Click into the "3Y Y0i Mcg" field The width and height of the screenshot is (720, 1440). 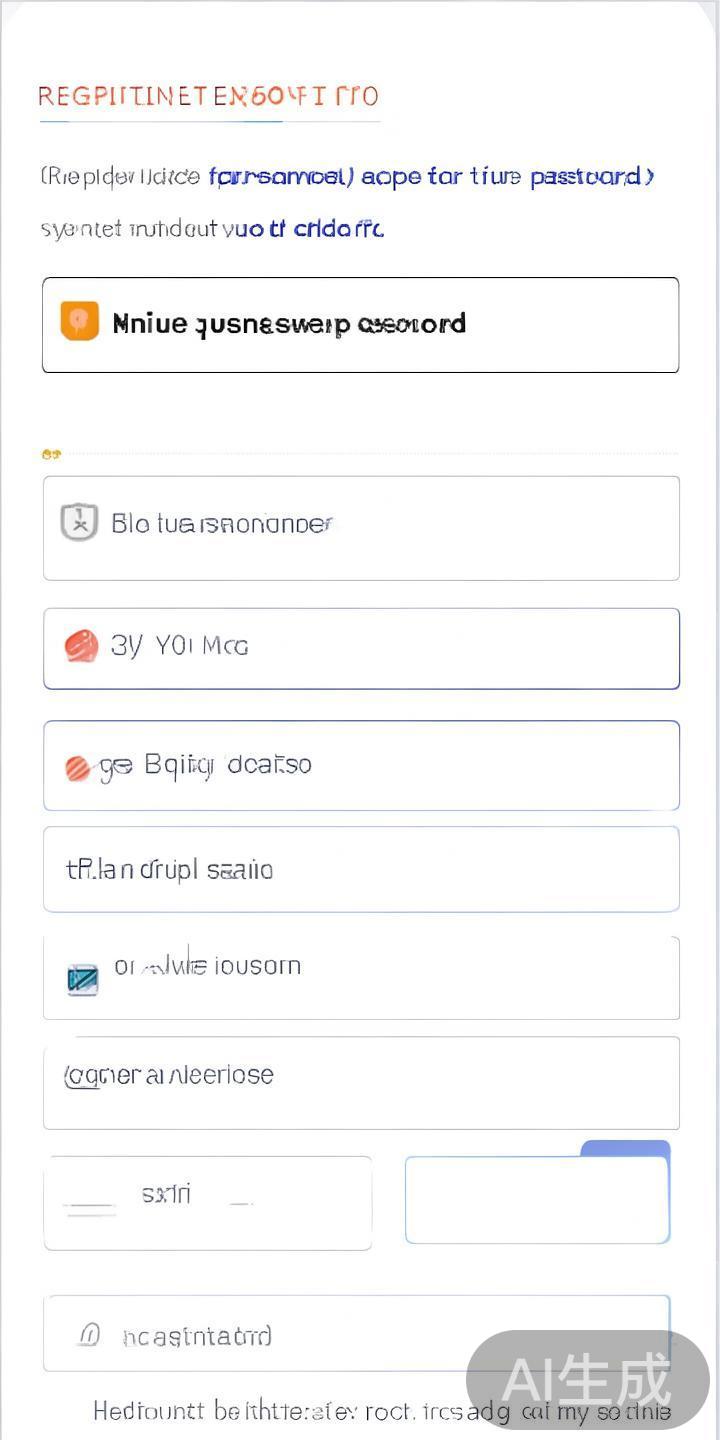(x=400, y=648)
